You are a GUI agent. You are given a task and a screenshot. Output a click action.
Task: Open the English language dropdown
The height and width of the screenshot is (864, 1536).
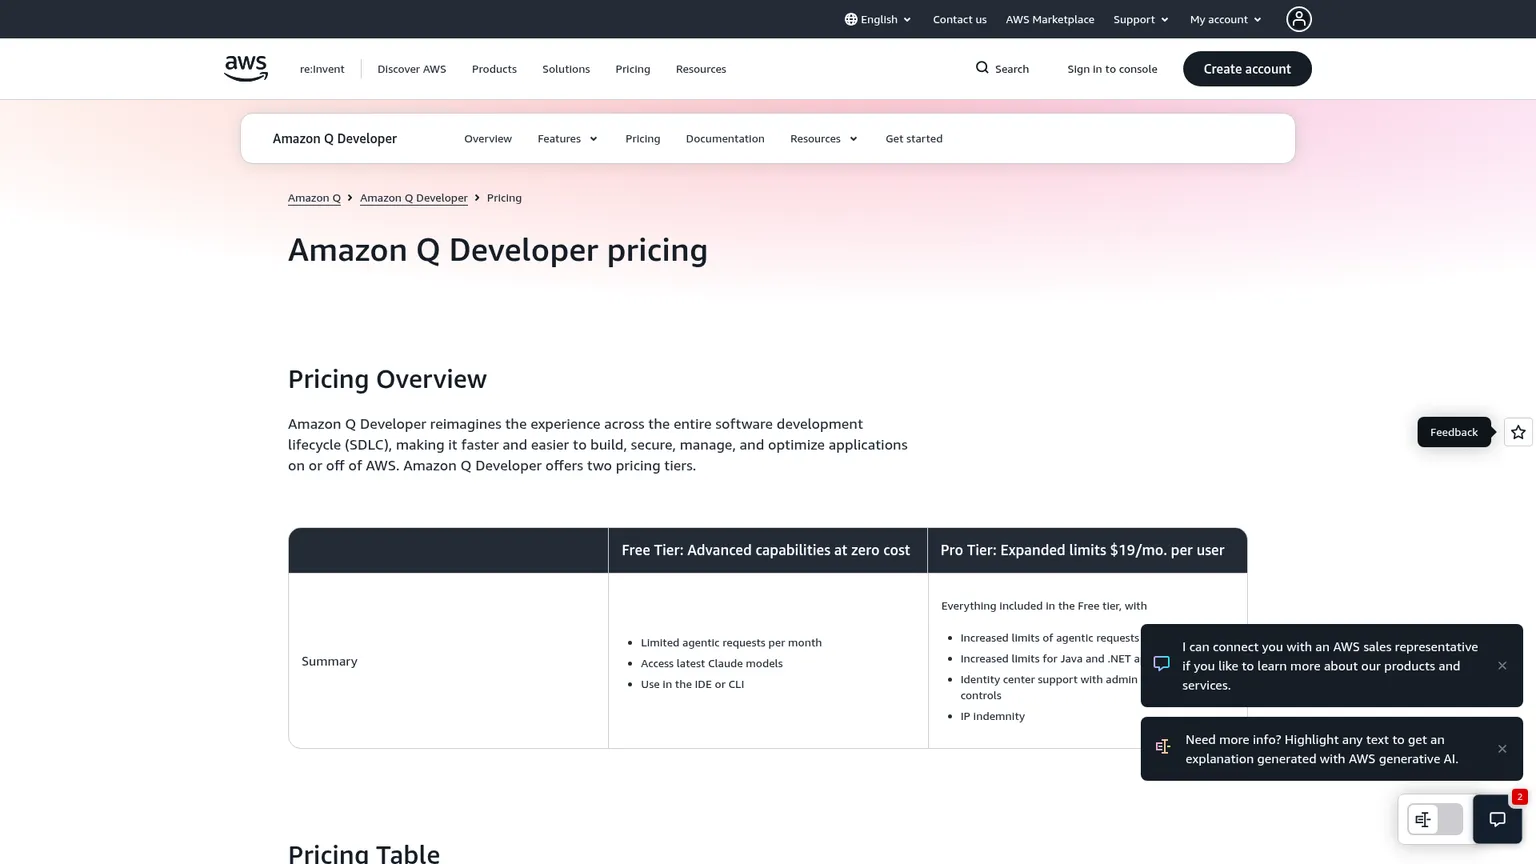click(x=878, y=19)
